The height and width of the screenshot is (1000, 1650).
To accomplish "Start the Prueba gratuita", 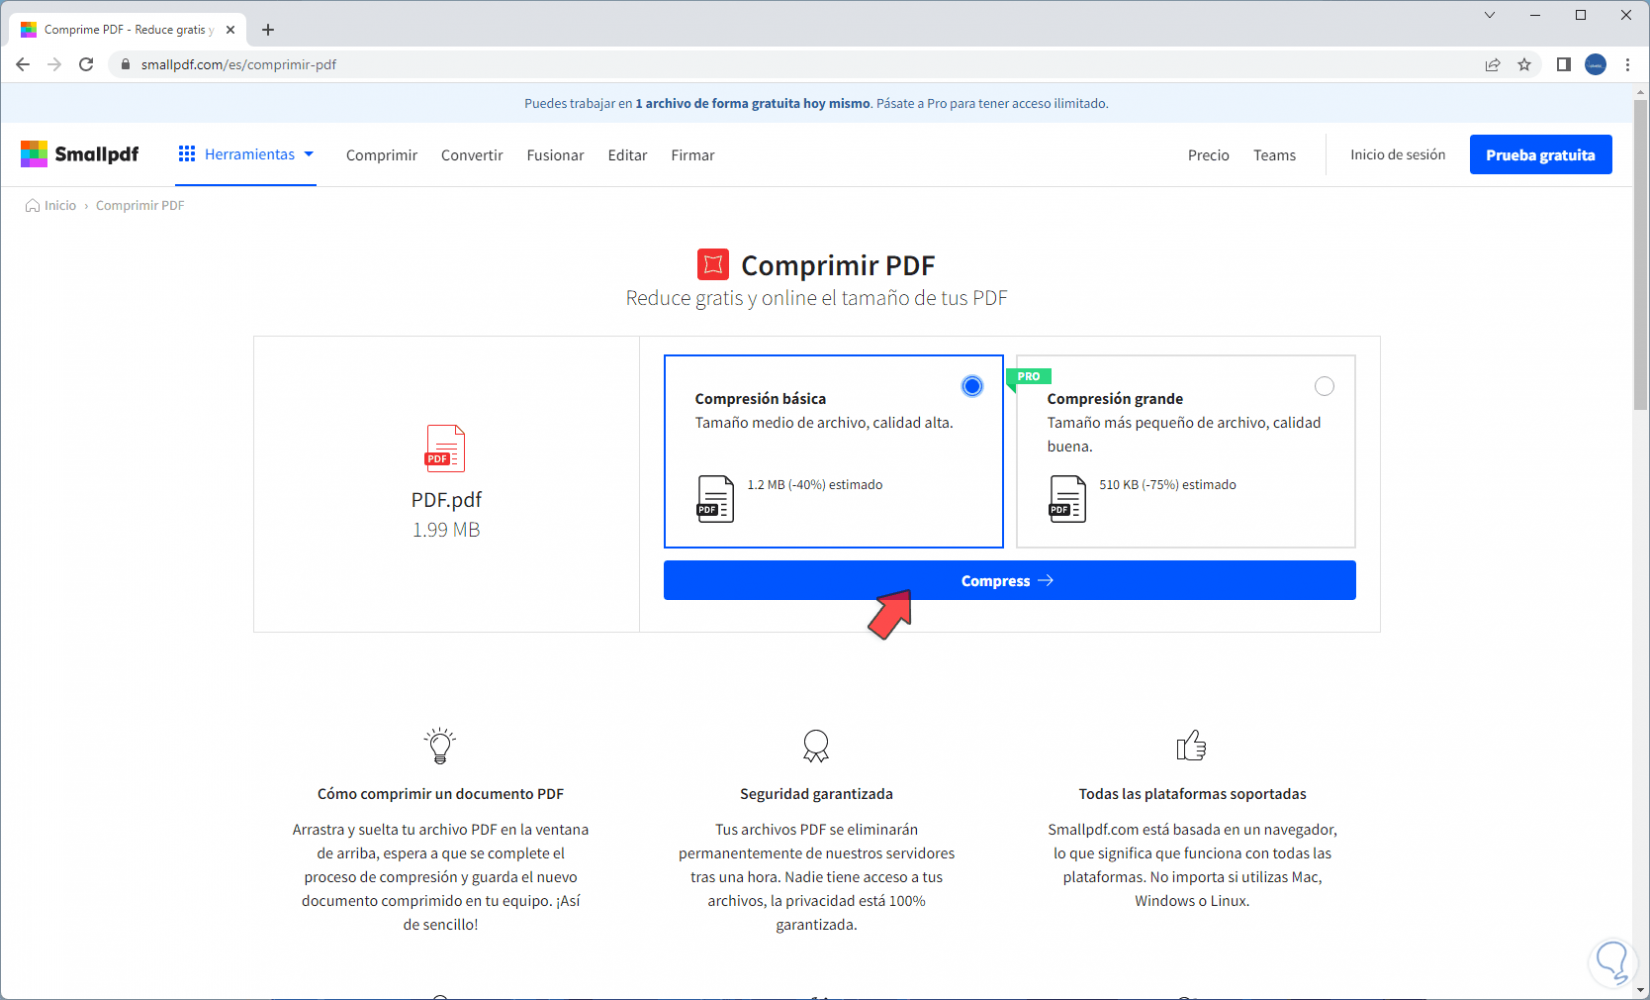I will [x=1540, y=155].
